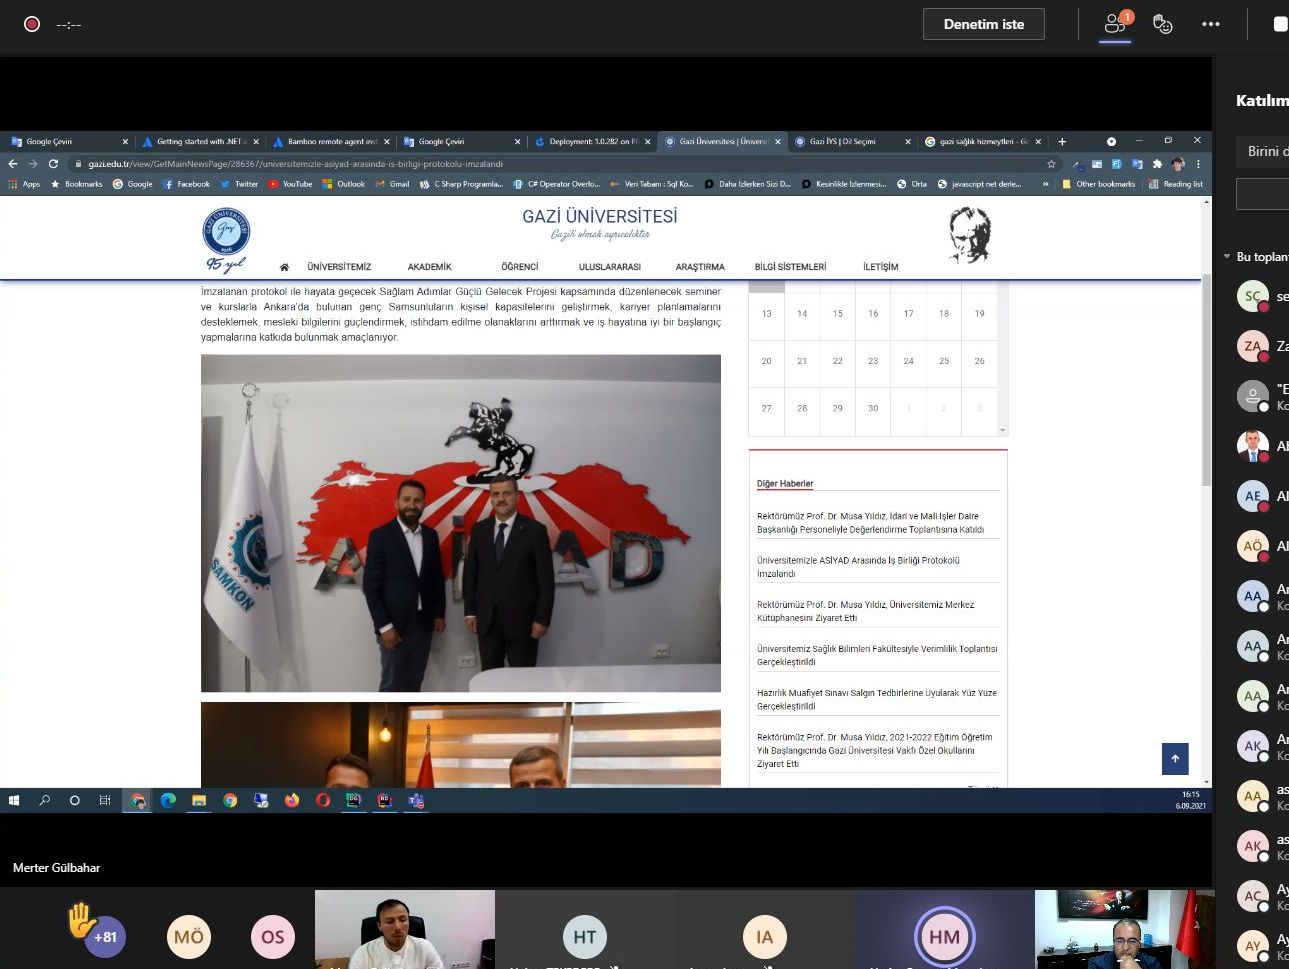Click the Denetim iste button

(x=984, y=24)
